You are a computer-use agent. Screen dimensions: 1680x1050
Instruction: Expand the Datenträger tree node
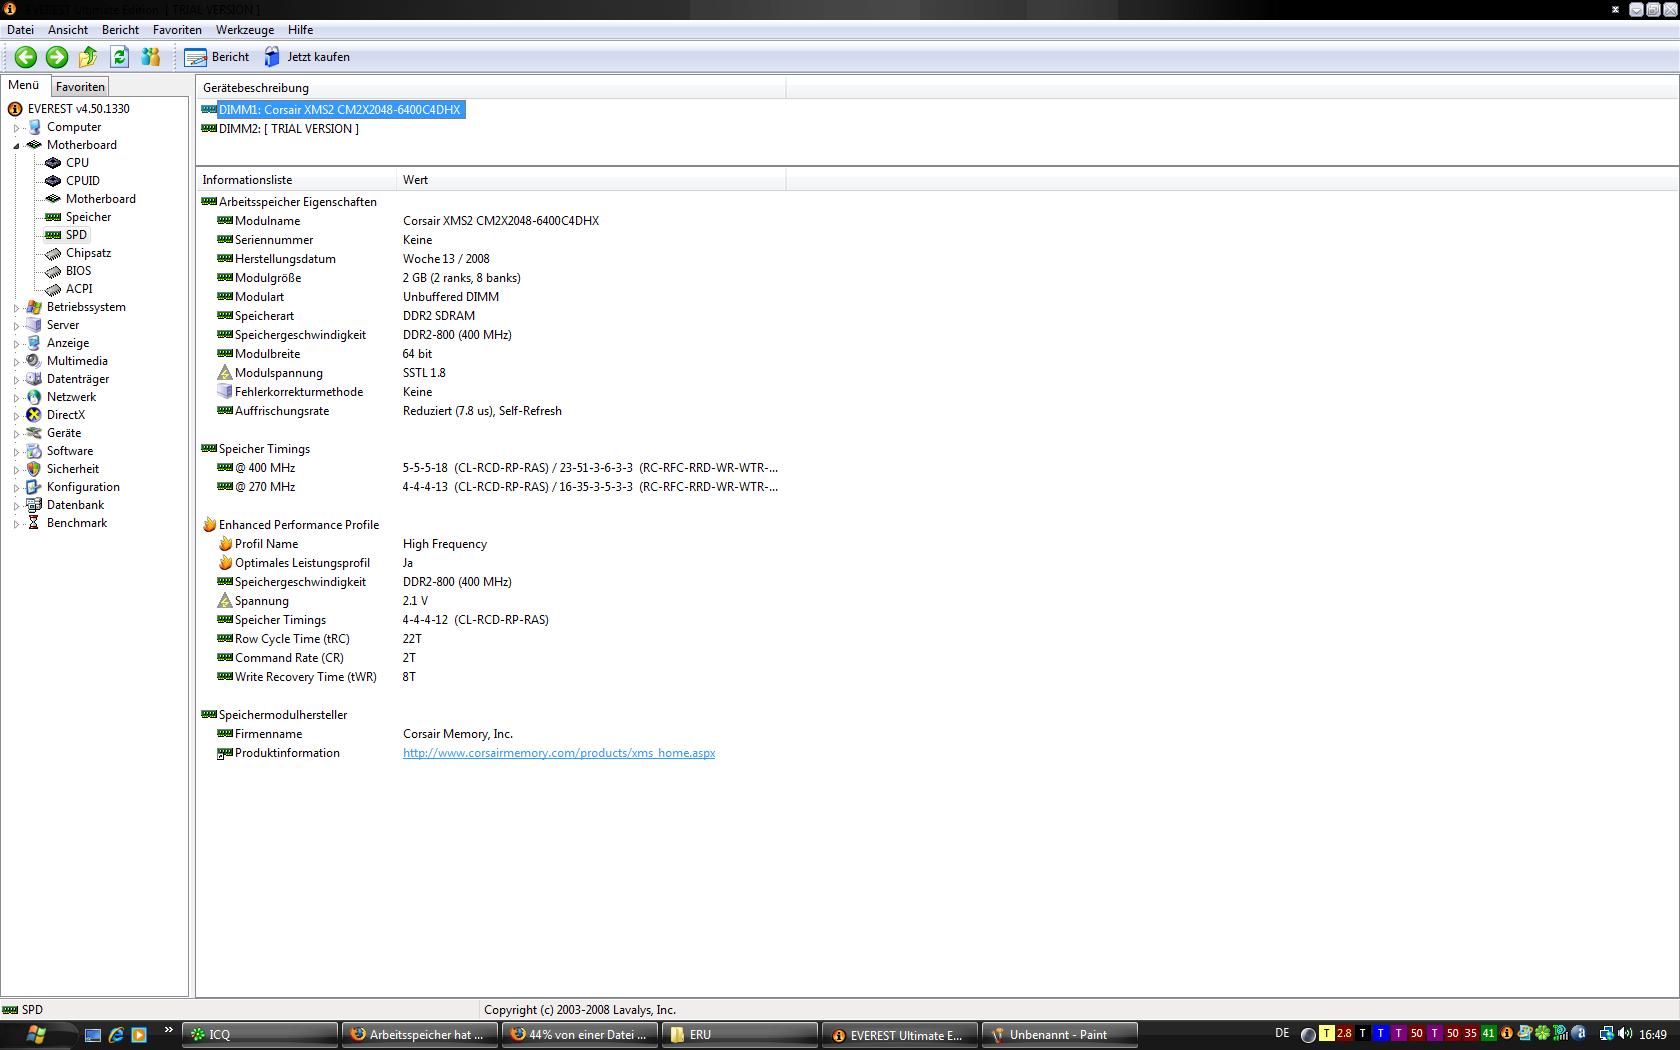(x=17, y=380)
